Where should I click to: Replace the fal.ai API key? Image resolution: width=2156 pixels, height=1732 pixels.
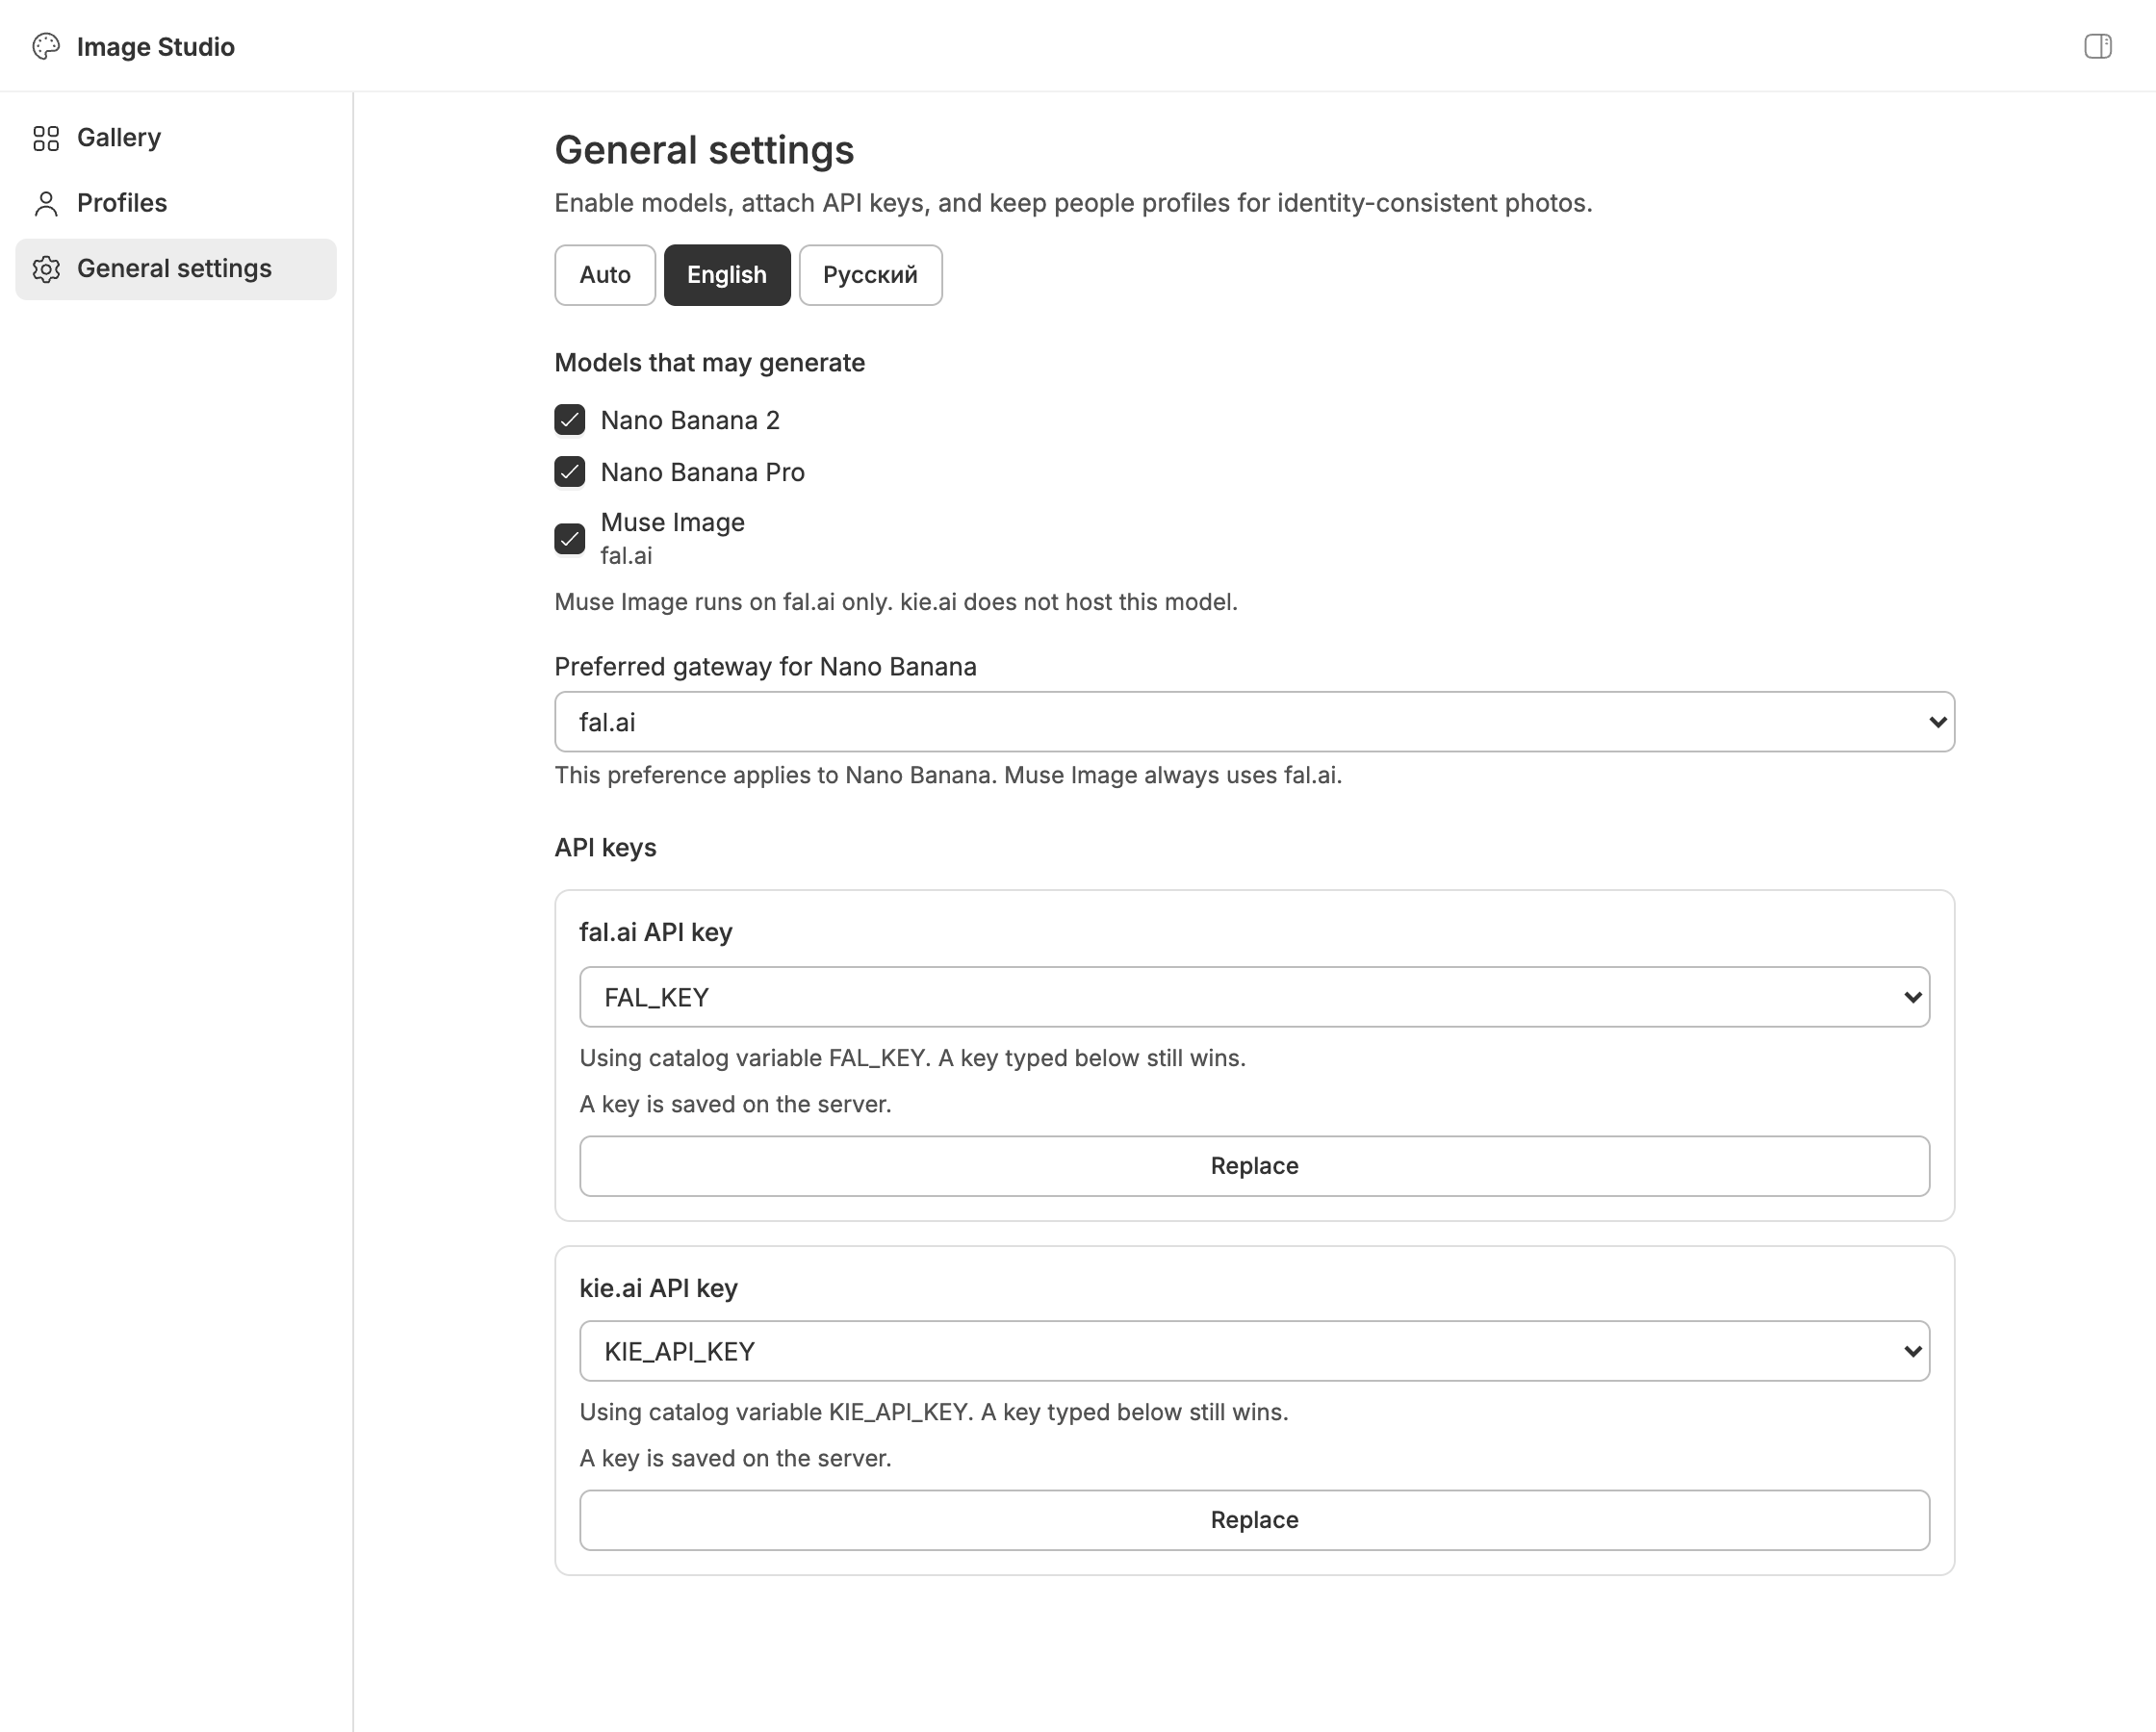point(1254,1166)
